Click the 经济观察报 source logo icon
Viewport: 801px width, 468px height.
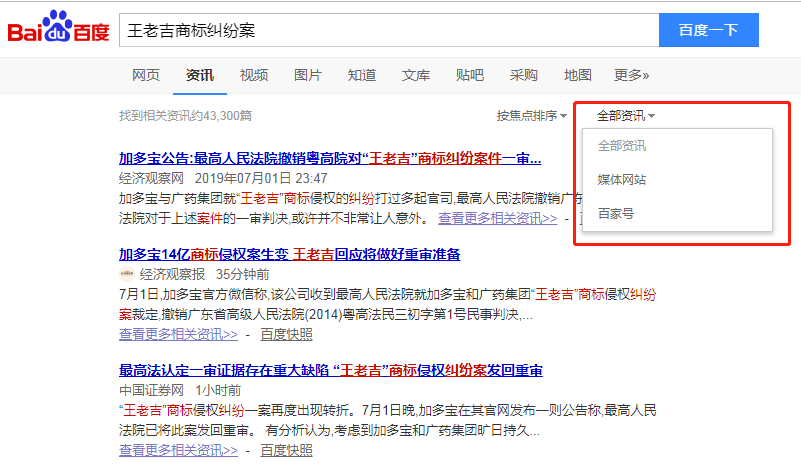tap(126, 273)
